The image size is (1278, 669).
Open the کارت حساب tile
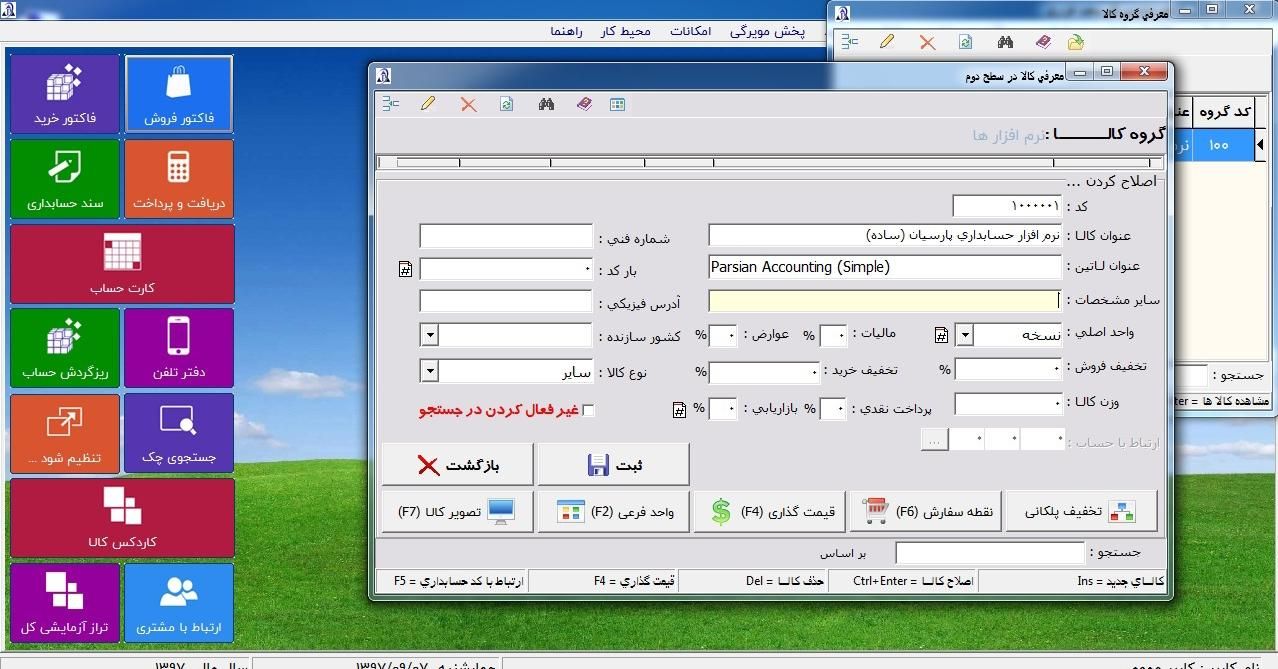(x=122, y=264)
